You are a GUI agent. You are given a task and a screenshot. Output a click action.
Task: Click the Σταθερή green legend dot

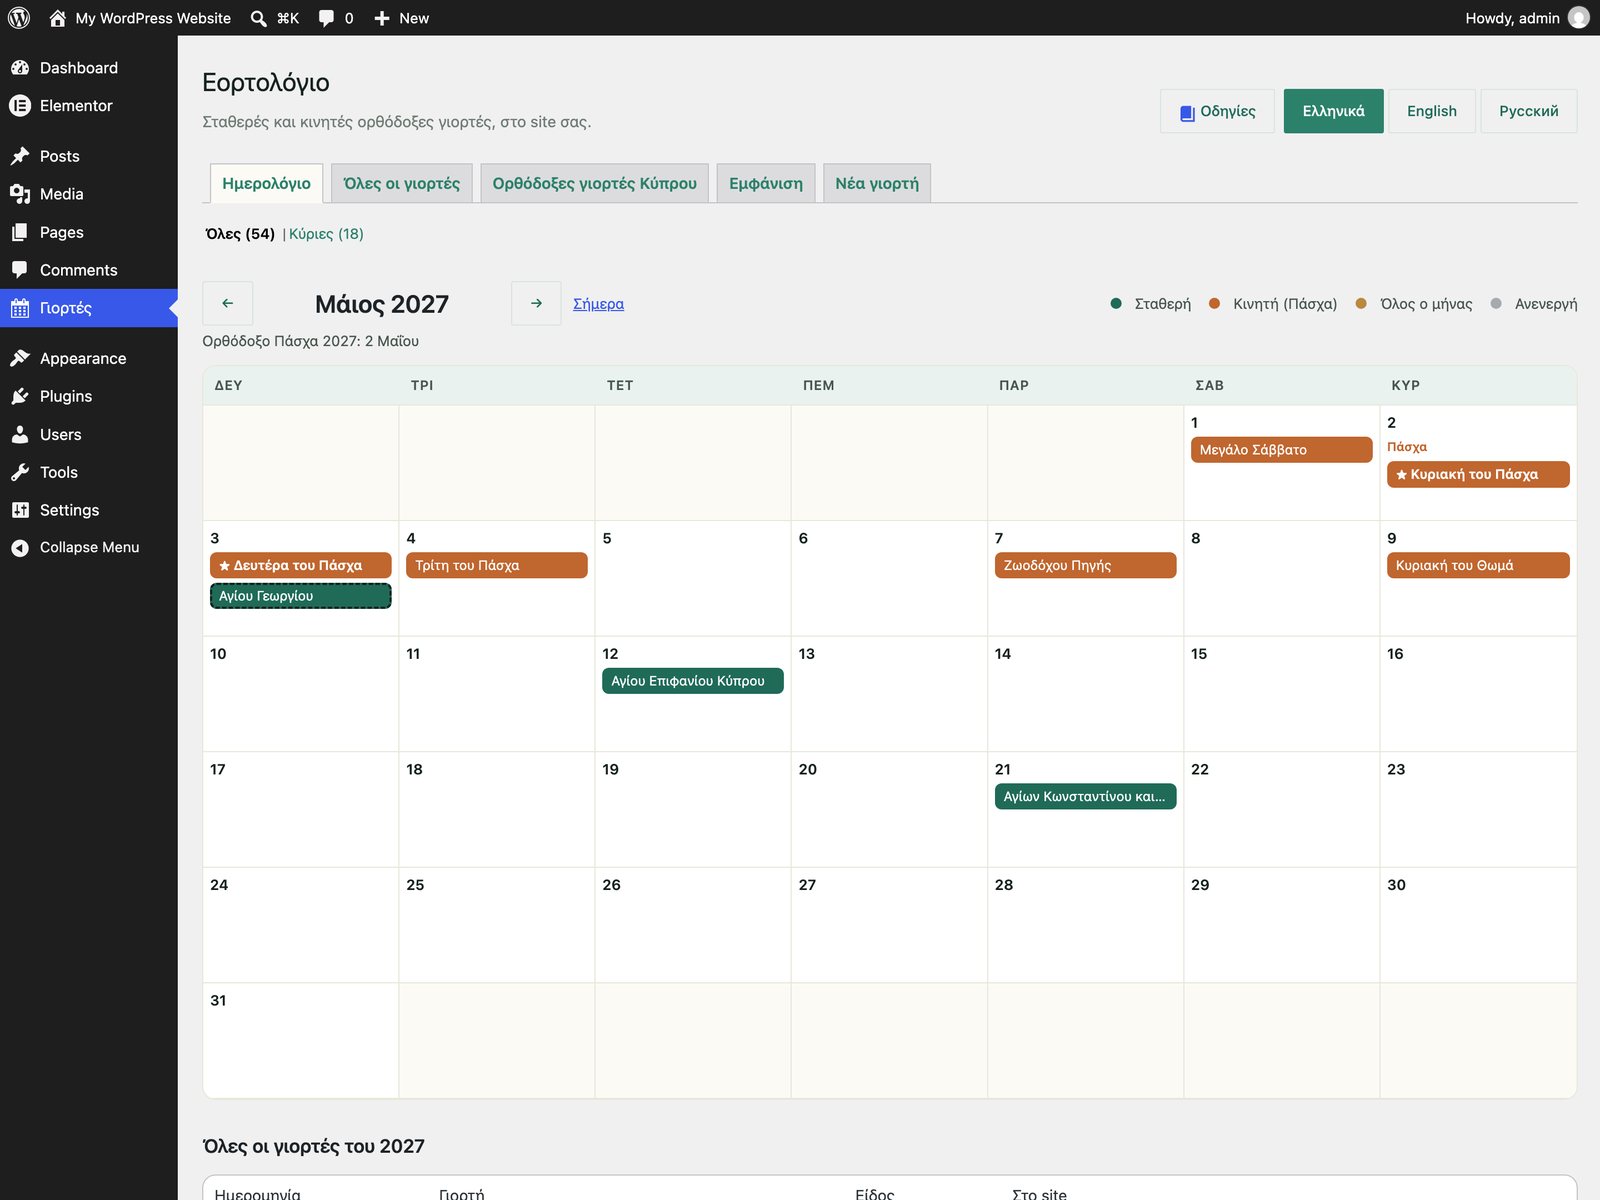pos(1116,303)
